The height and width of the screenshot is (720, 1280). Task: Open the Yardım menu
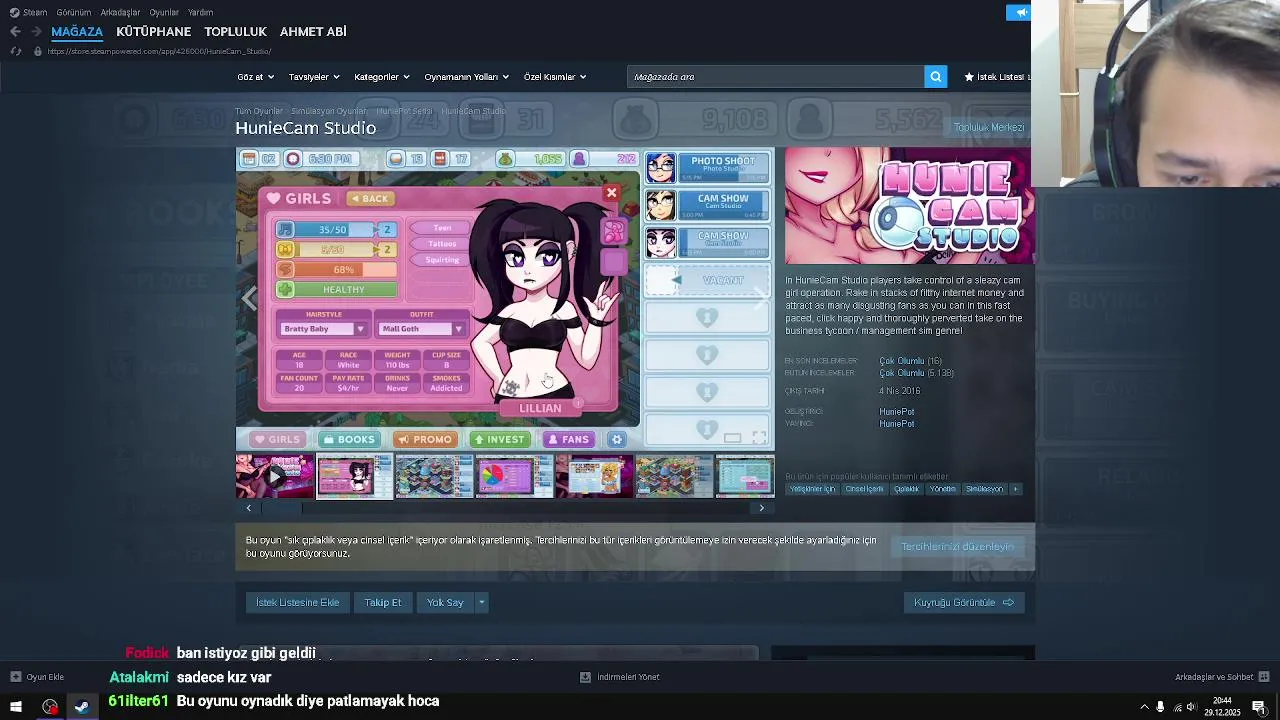(201, 12)
